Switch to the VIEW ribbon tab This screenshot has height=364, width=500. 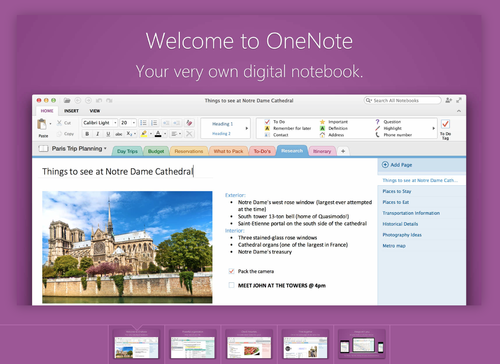coord(95,111)
